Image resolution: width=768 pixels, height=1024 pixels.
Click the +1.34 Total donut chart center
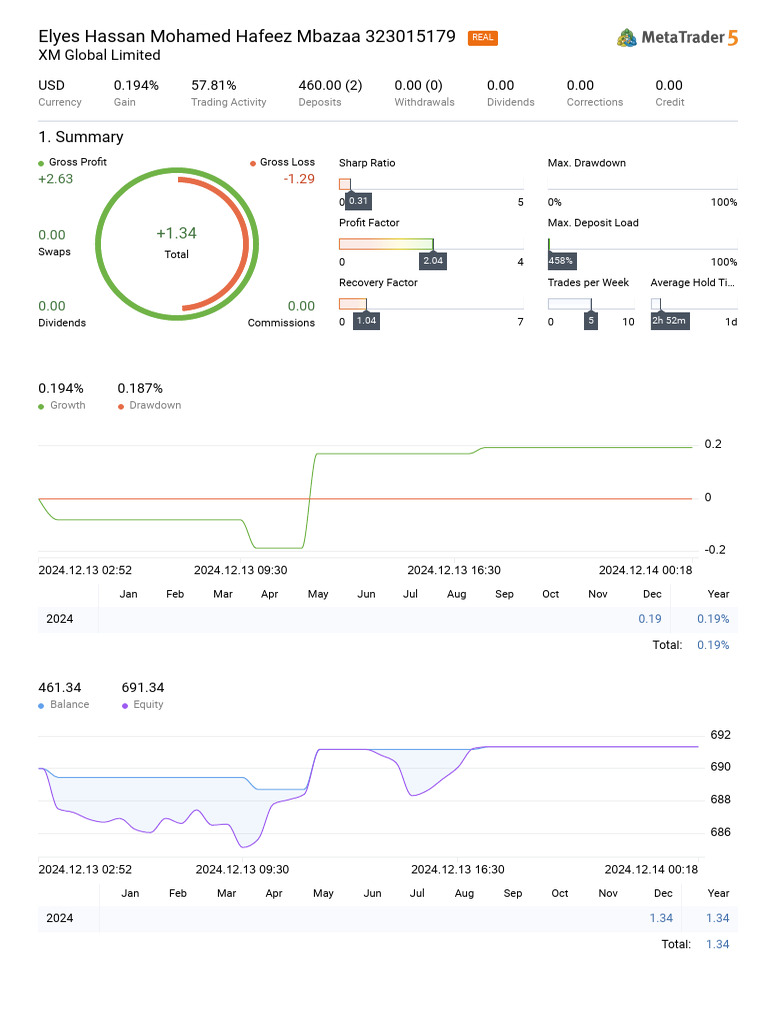[176, 243]
